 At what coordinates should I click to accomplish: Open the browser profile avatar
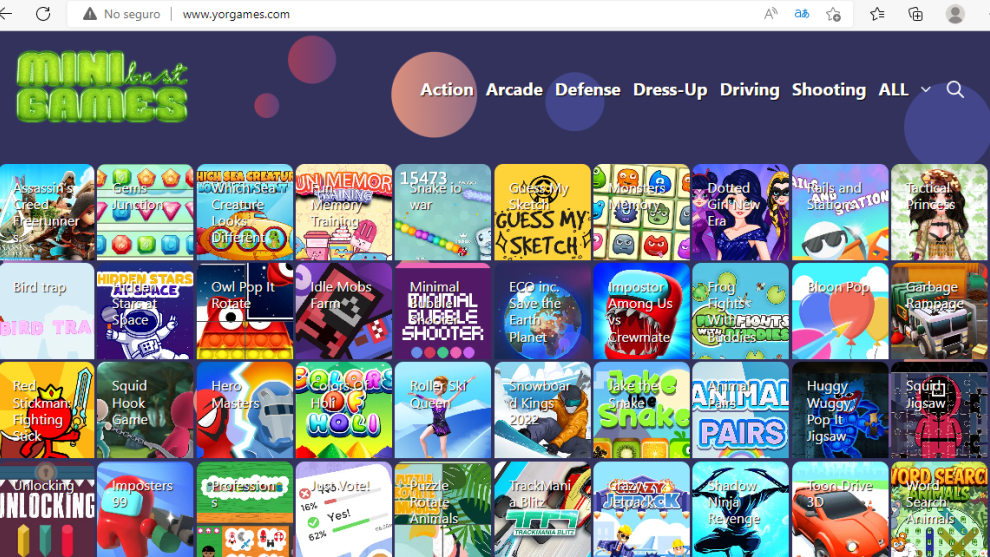955,14
